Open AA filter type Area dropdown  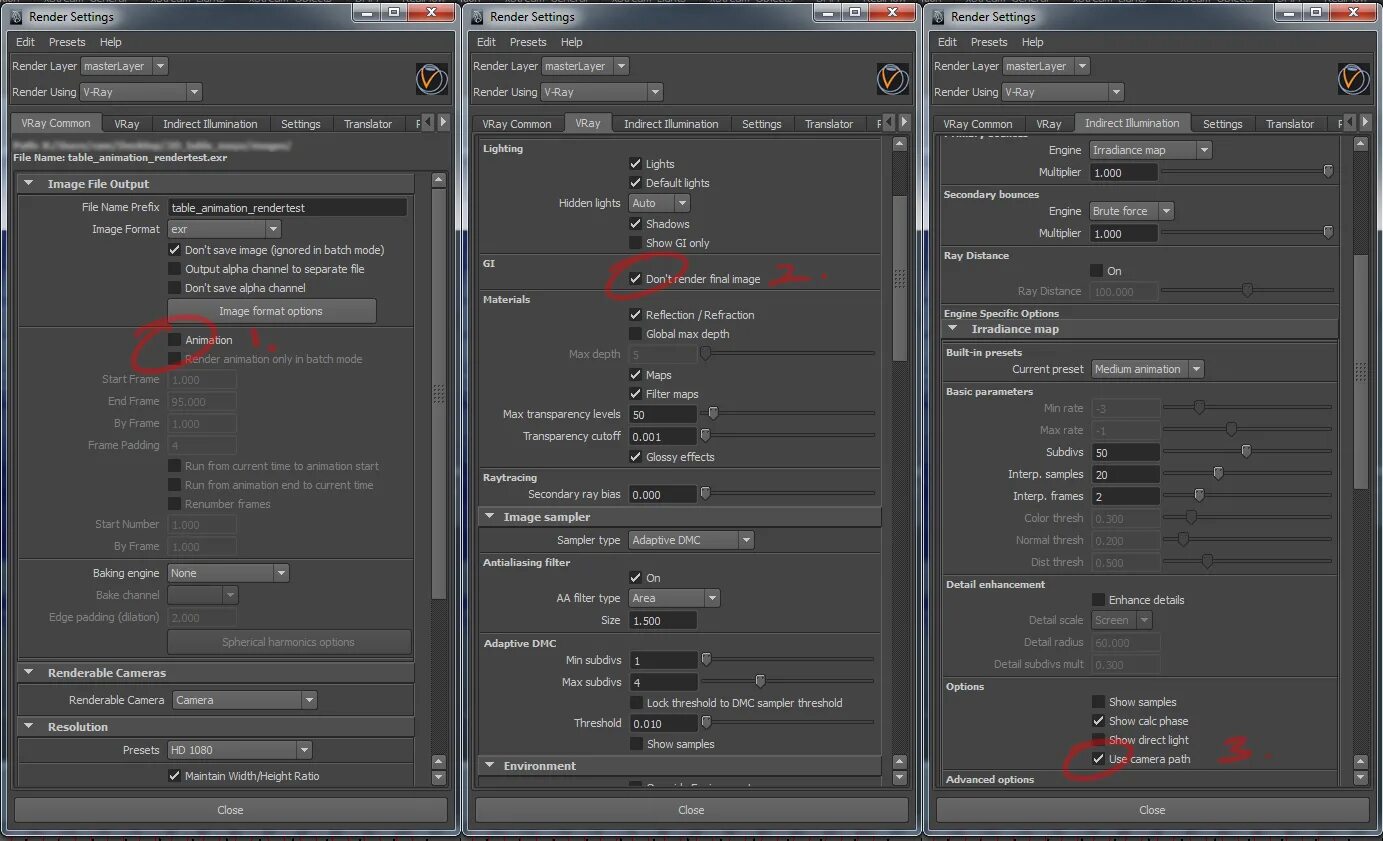674,598
